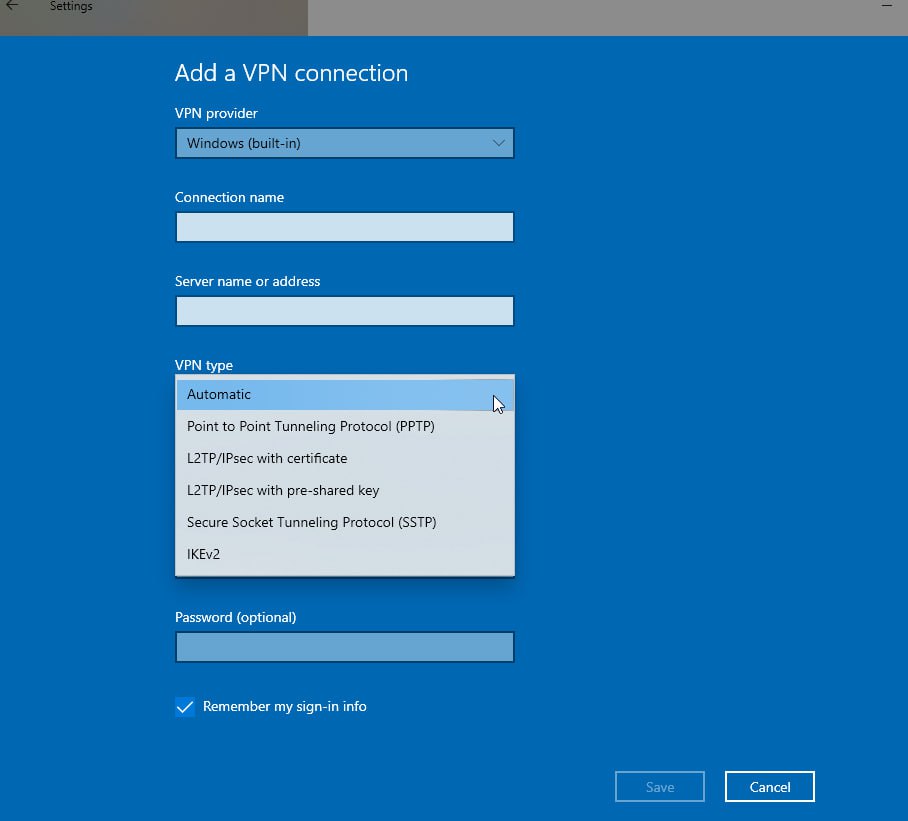
Task: Click the Password (optional) field
Action: (x=345, y=647)
